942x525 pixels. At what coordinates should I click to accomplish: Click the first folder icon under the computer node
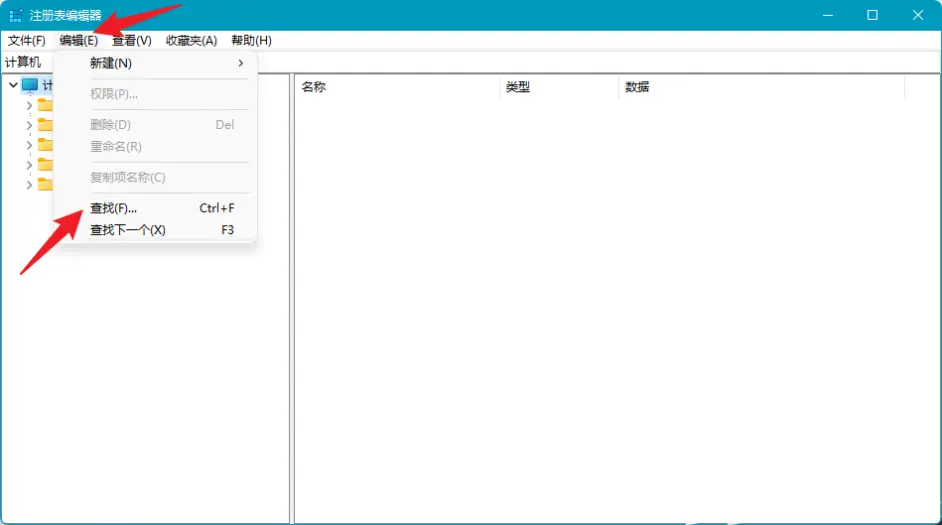point(45,105)
